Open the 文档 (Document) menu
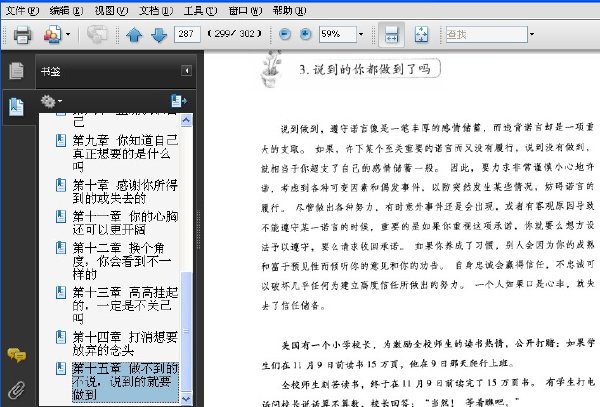Image resolution: width=600 pixels, height=407 pixels. click(x=156, y=11)
